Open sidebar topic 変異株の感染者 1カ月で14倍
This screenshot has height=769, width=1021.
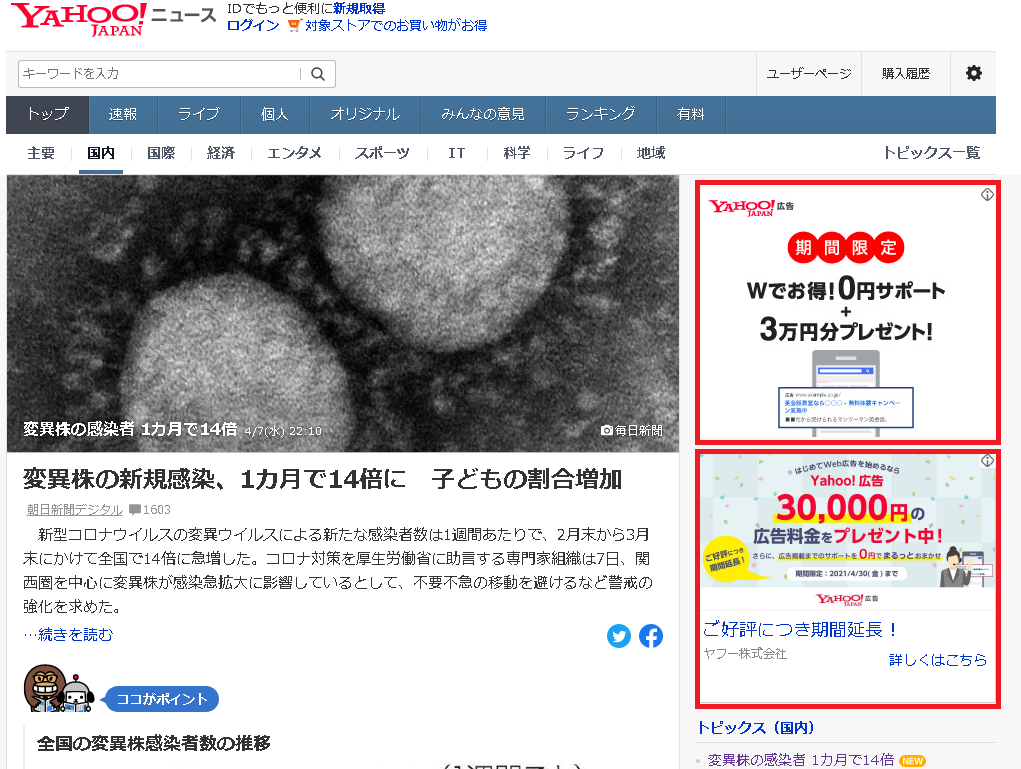click(x=800, y=760)
